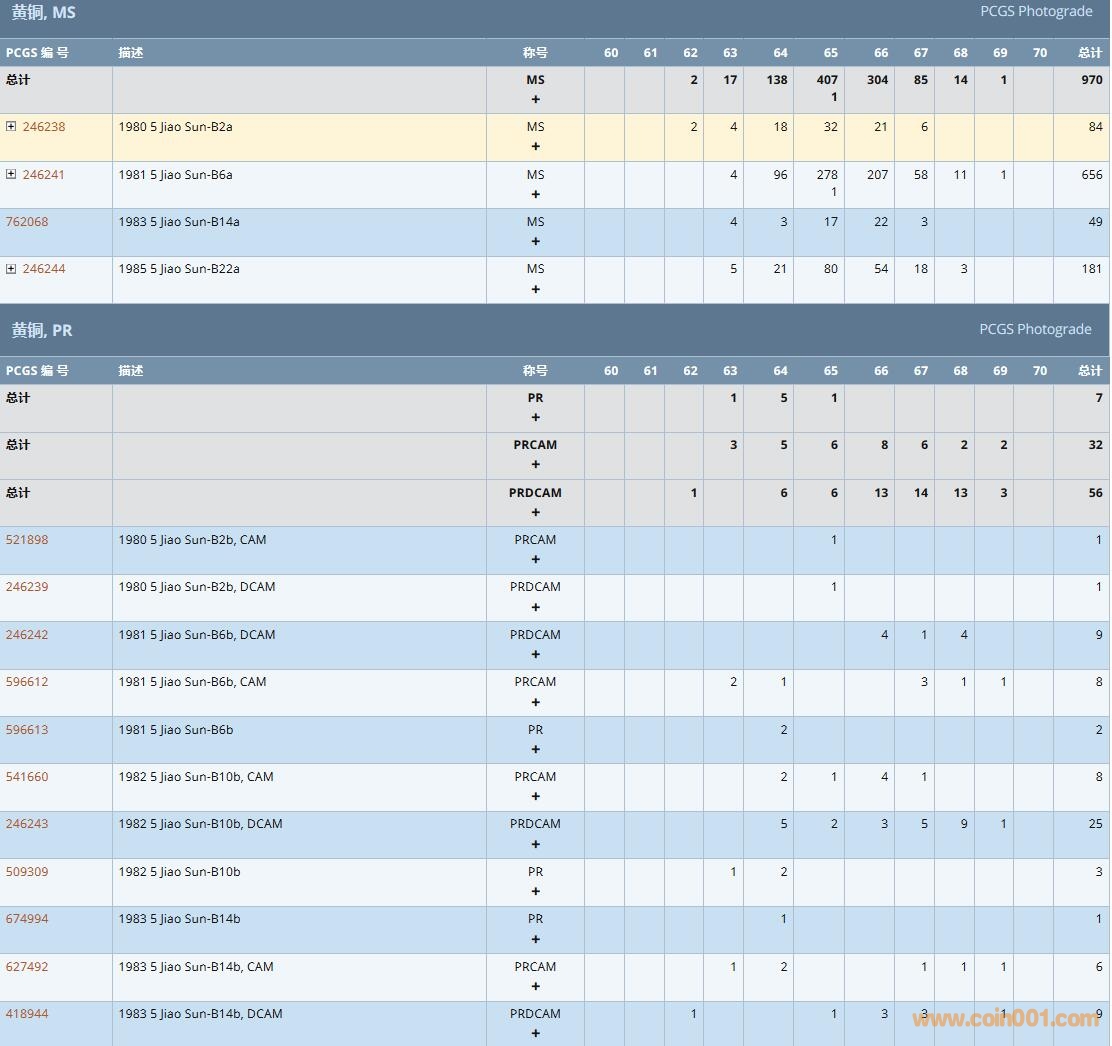View PCGS number 509309

coord(27,872)
